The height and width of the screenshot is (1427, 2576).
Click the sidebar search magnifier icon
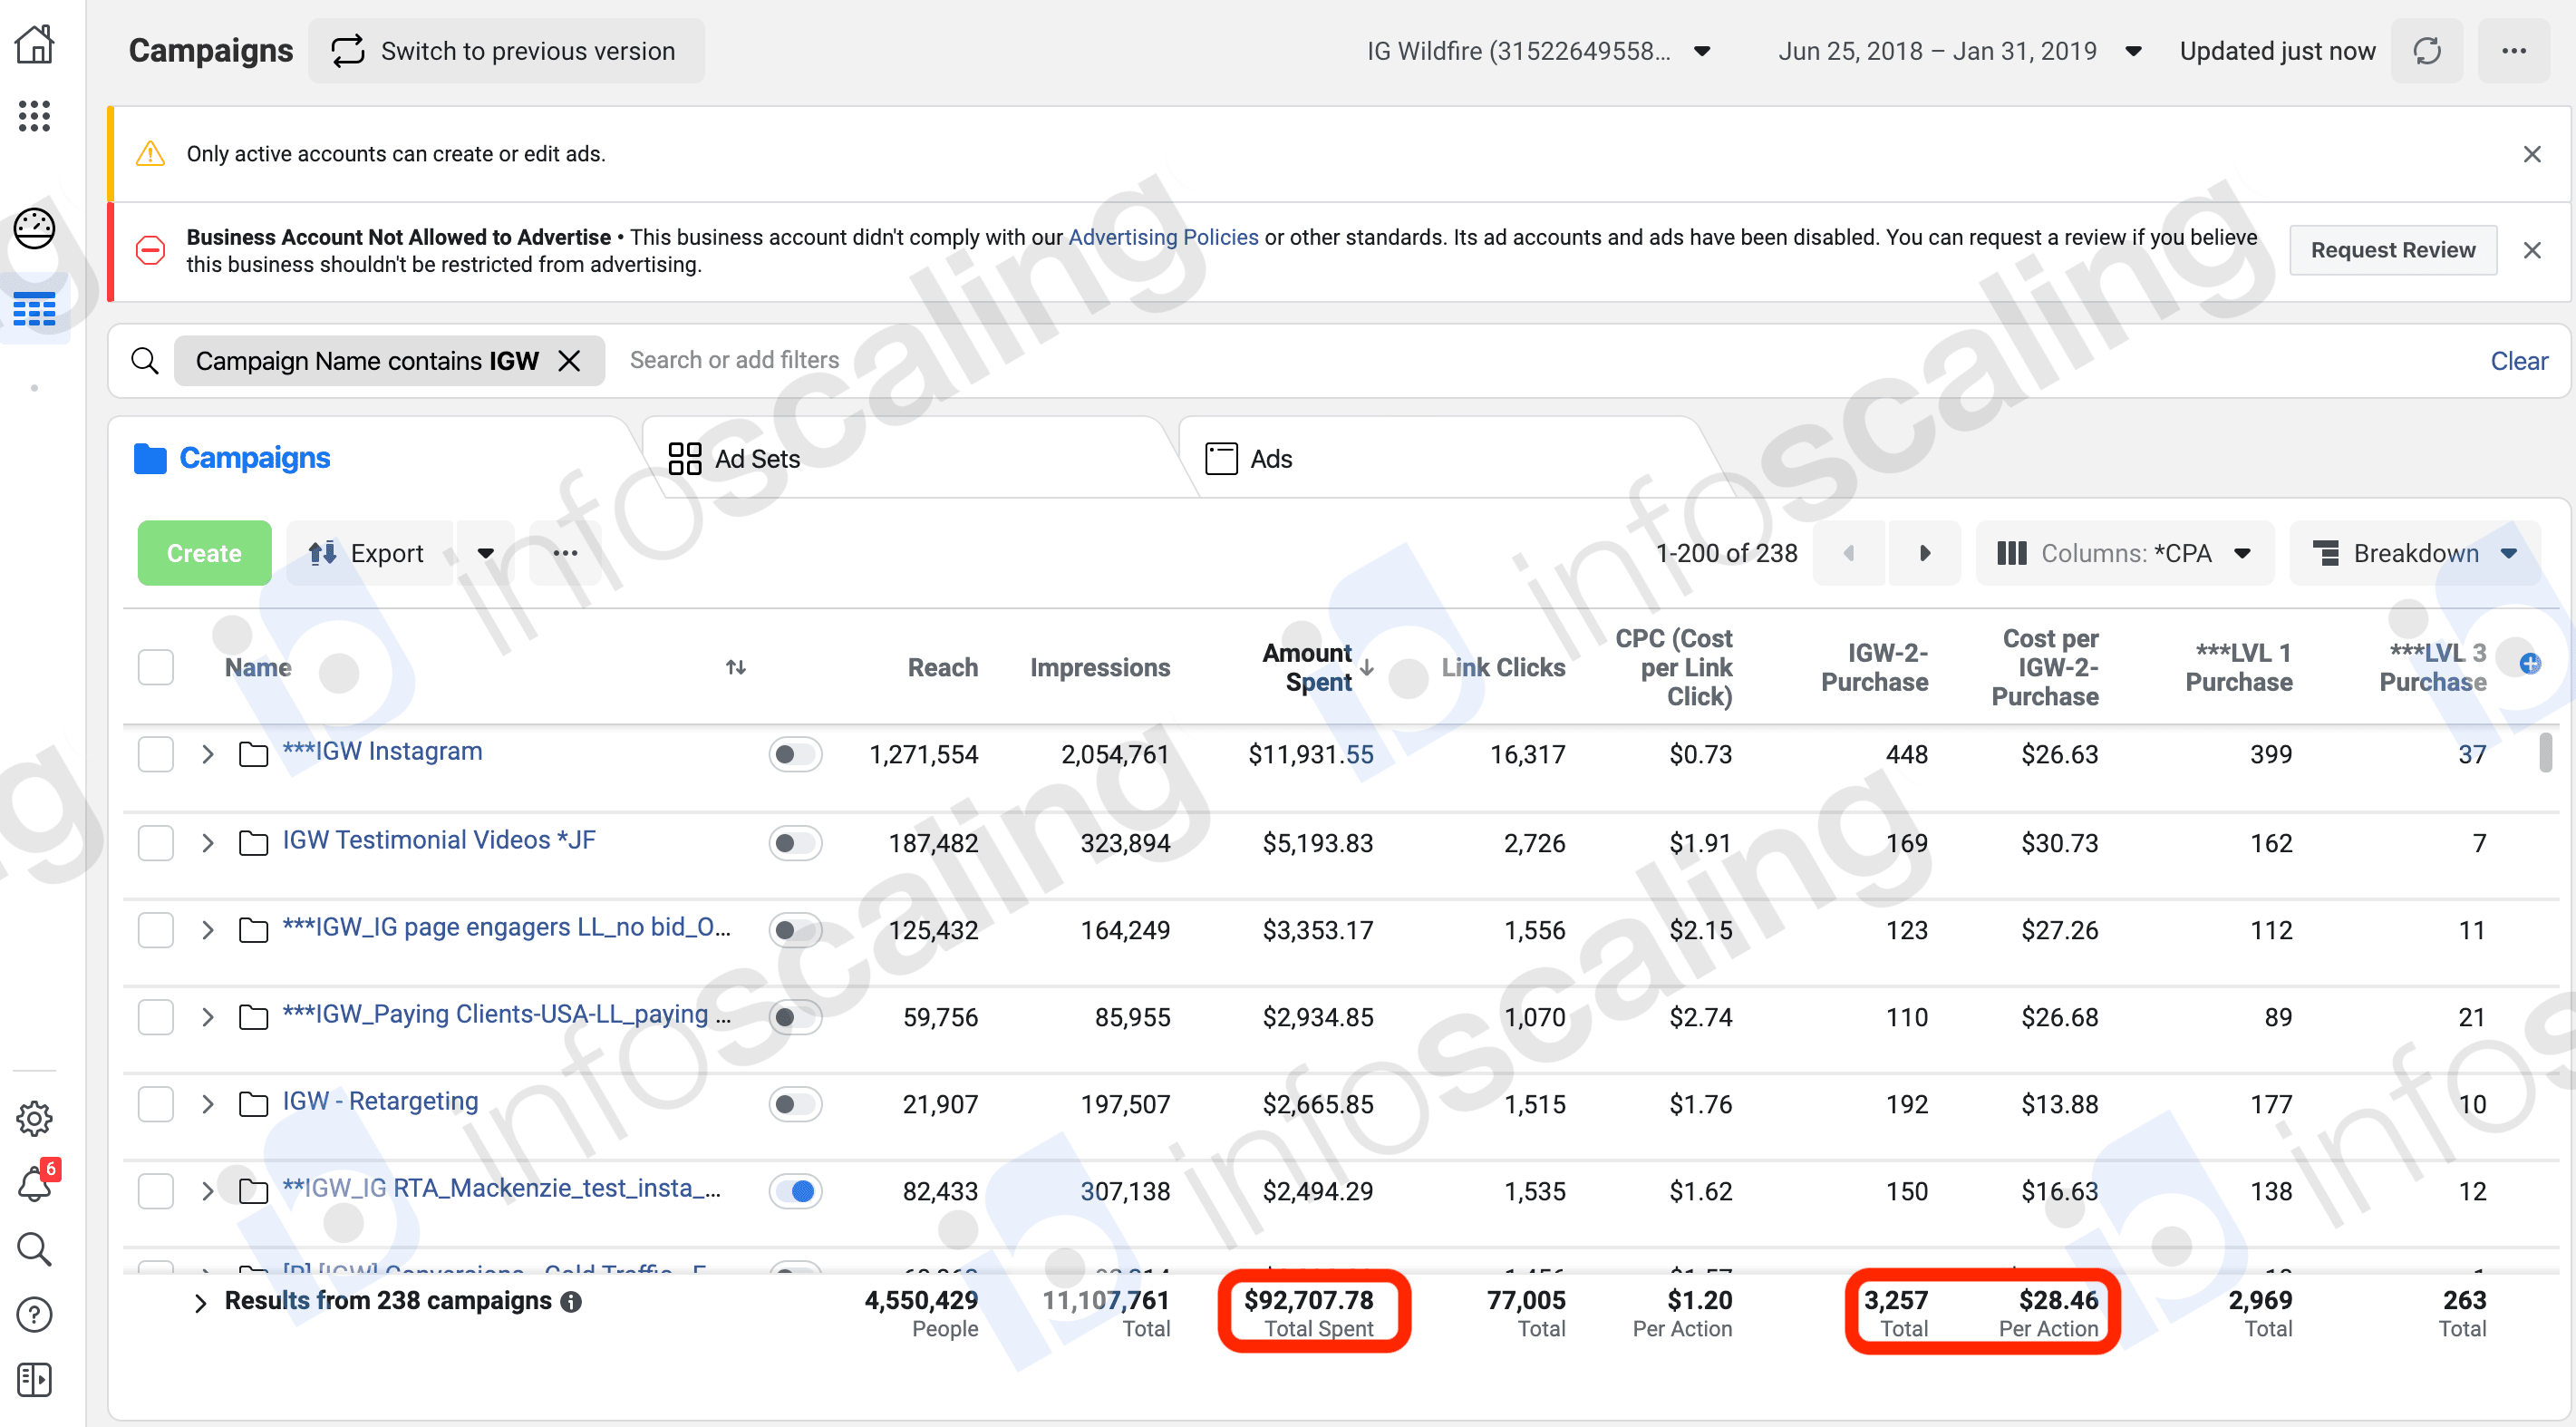pyautogui.click(x=34, y=1249)
